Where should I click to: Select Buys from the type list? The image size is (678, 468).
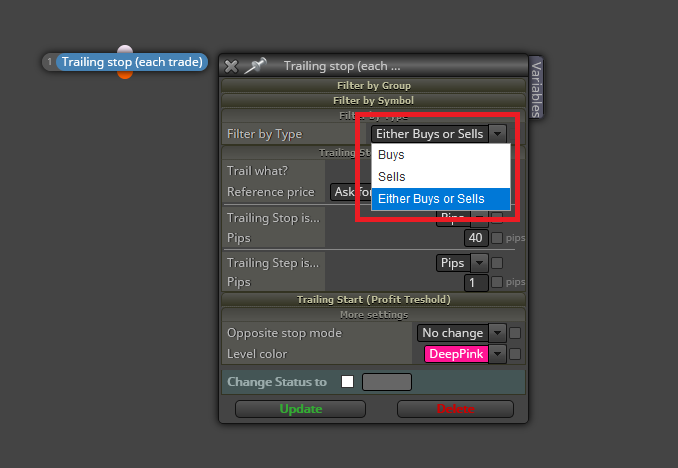441,155
